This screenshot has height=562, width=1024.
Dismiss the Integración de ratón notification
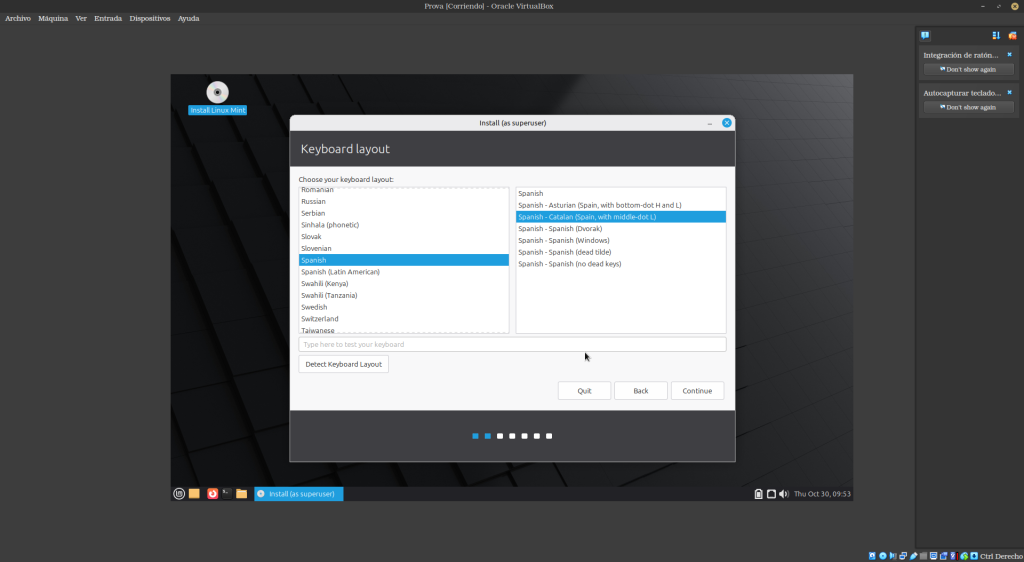tap(1009, 55)
